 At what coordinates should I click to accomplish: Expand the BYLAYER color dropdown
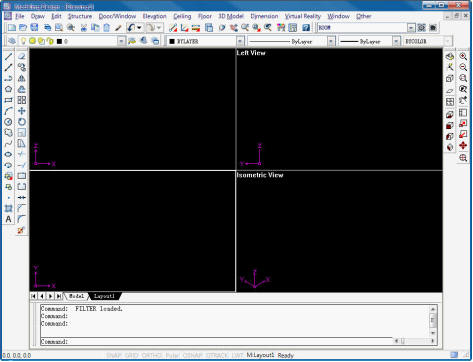point(240,41)
